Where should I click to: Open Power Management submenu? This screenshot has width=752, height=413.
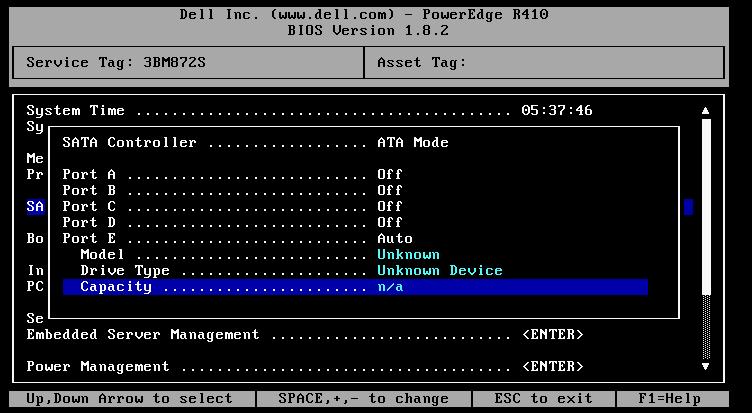point(305,366)
